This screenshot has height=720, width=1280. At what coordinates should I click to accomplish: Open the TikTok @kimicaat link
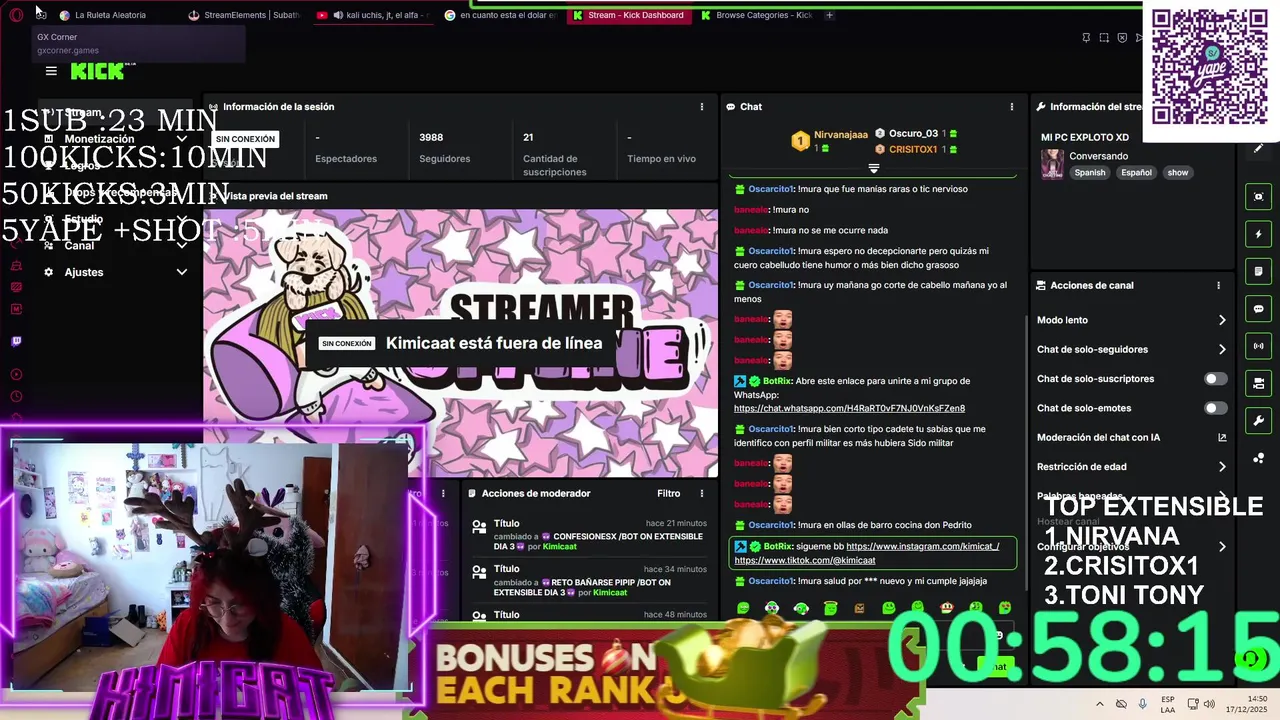(x=805, y=560)
